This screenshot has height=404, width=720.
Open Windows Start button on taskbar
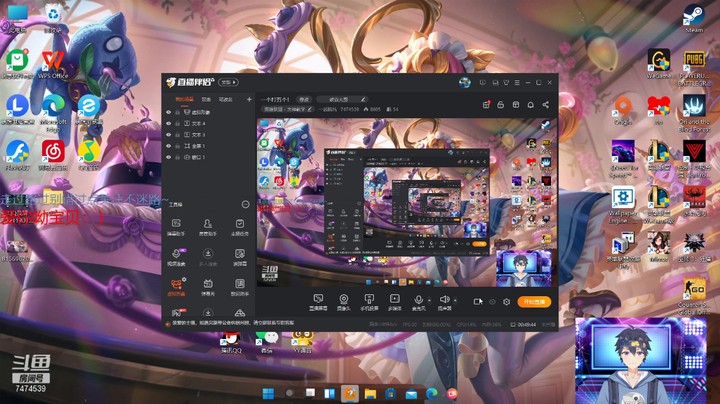click(268, 393)
